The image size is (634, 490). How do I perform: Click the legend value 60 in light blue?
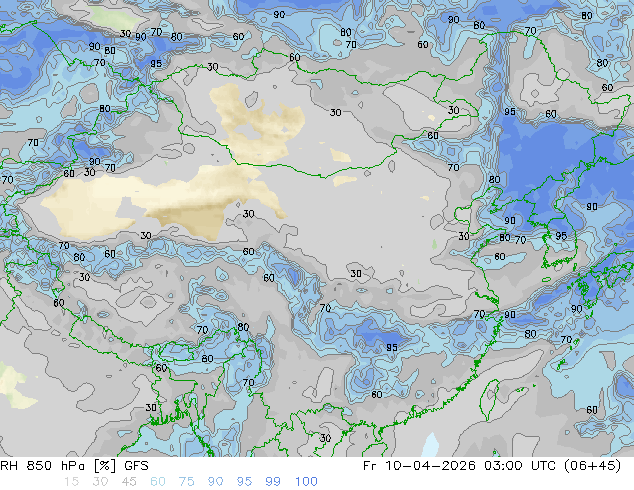(158, 482)
